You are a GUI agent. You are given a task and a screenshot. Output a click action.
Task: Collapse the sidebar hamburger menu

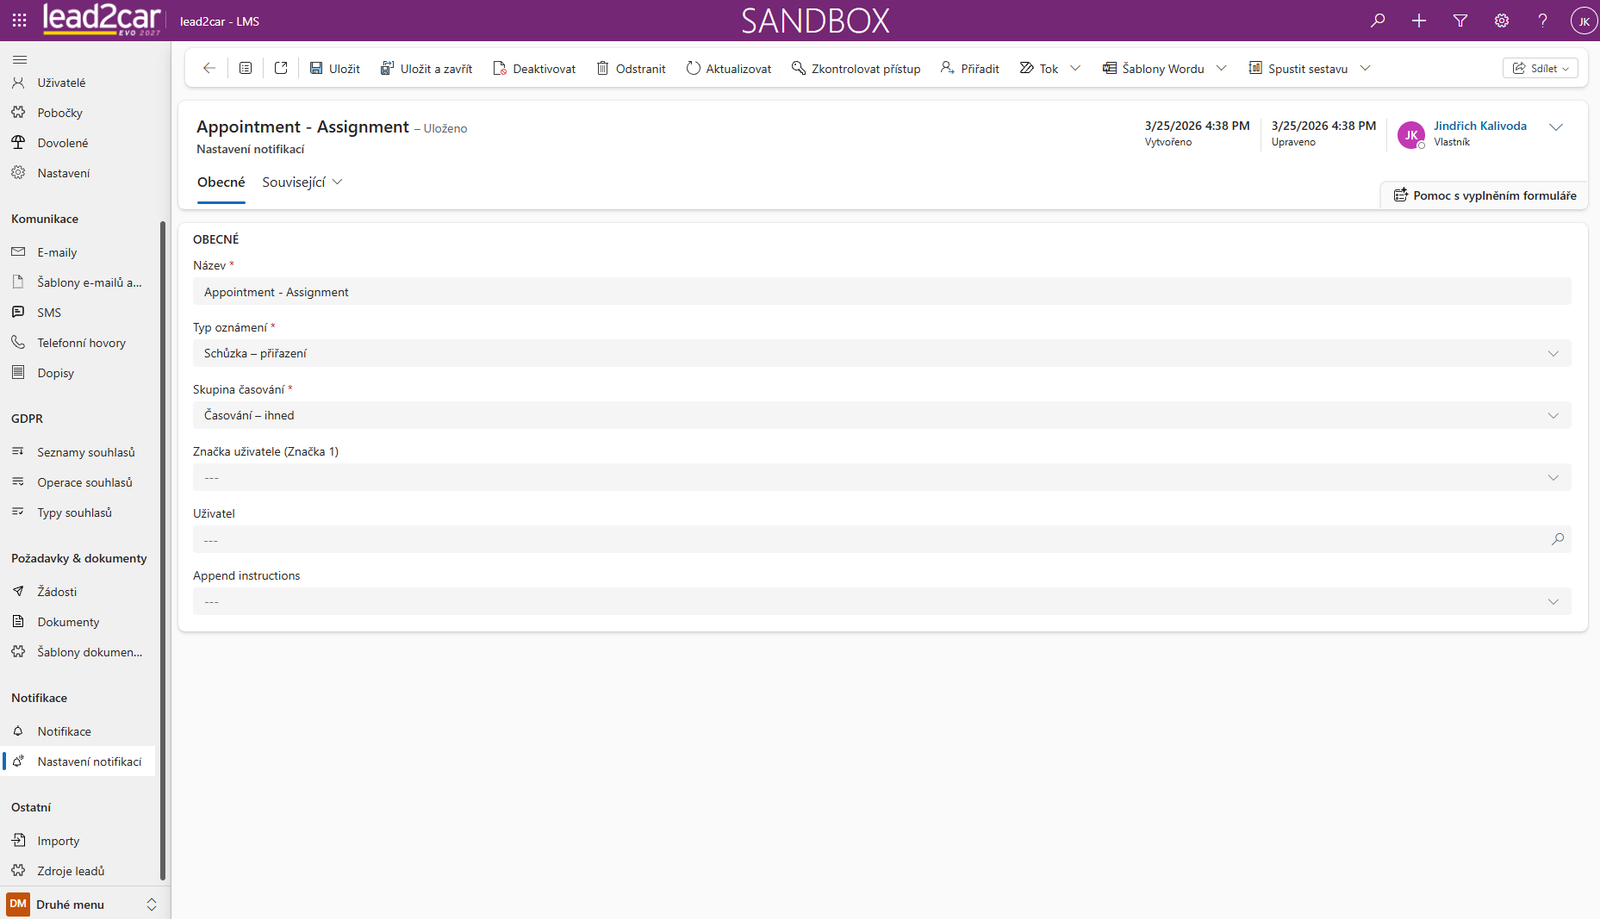pyautogui.click(x=20, y=59)
